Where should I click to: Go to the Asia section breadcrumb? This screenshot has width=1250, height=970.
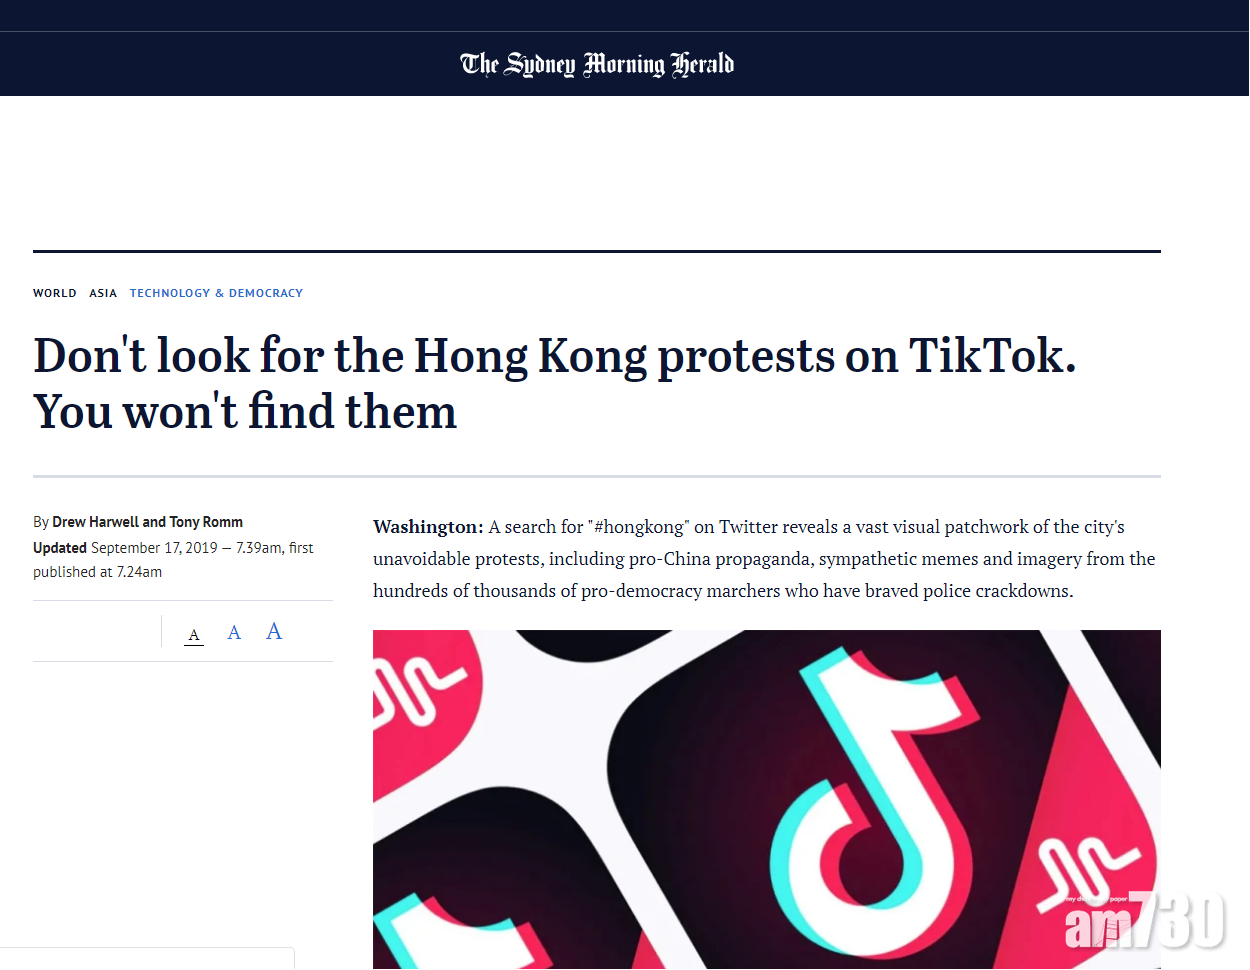click(103, 293)
